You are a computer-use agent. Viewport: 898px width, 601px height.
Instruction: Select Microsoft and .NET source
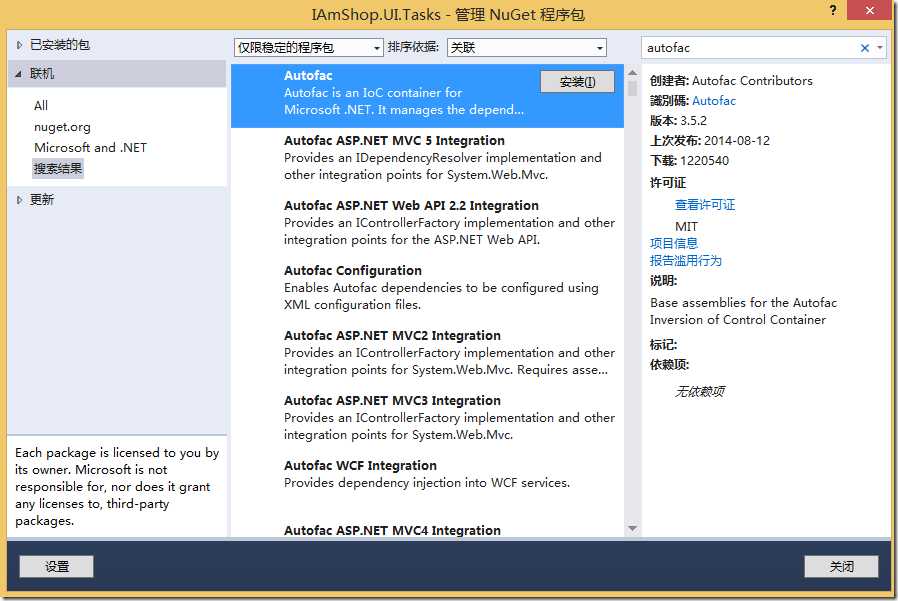click(90, 147)
